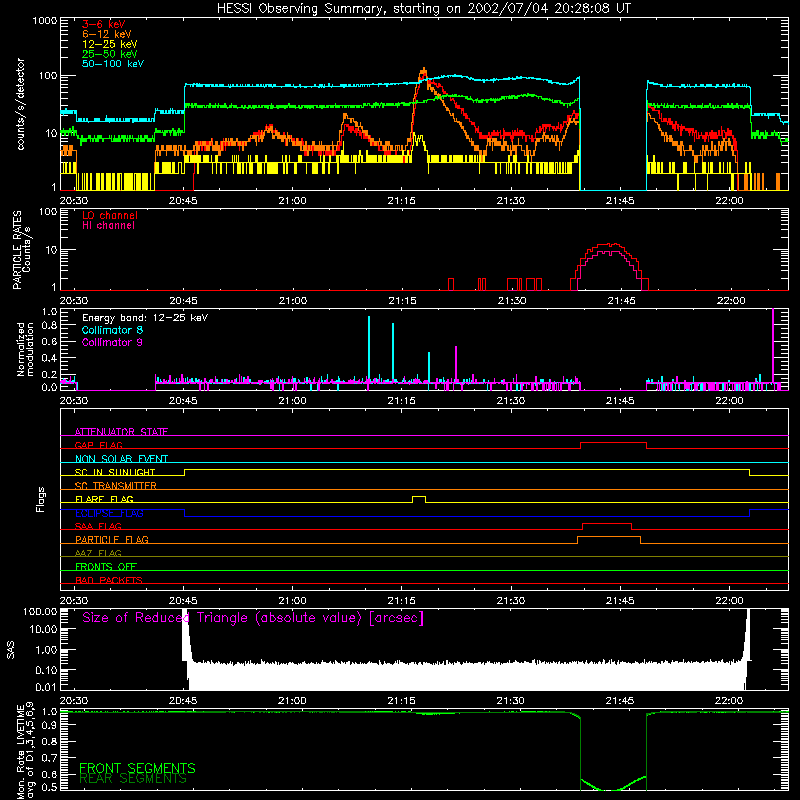This screenshot has height=800, width=800.
Task: Click the BAD PACKETS flag label
Action: tap(109, 580)
